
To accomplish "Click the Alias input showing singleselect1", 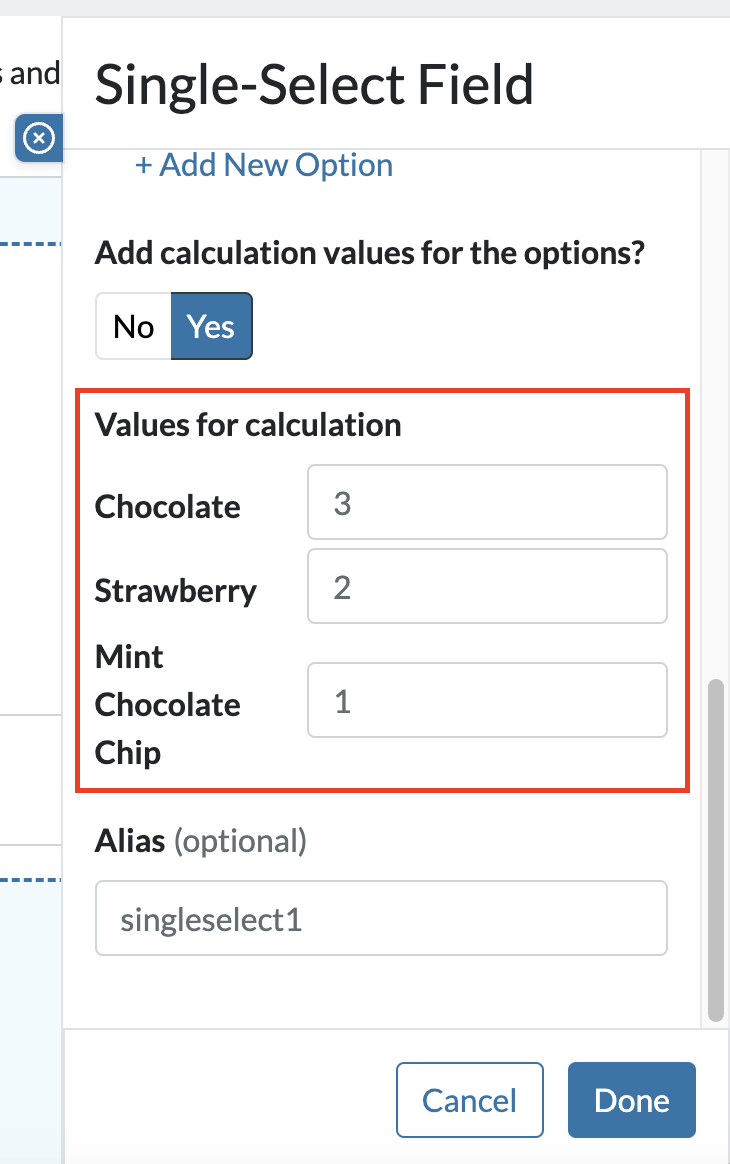I will click(x=381, y=918).
